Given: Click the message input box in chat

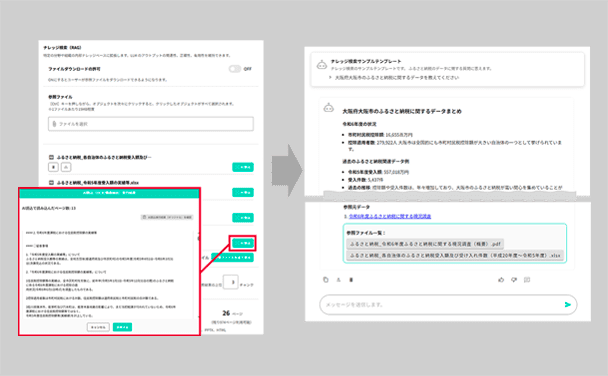Looking at the screenshot, I should (x=448, y=305).
